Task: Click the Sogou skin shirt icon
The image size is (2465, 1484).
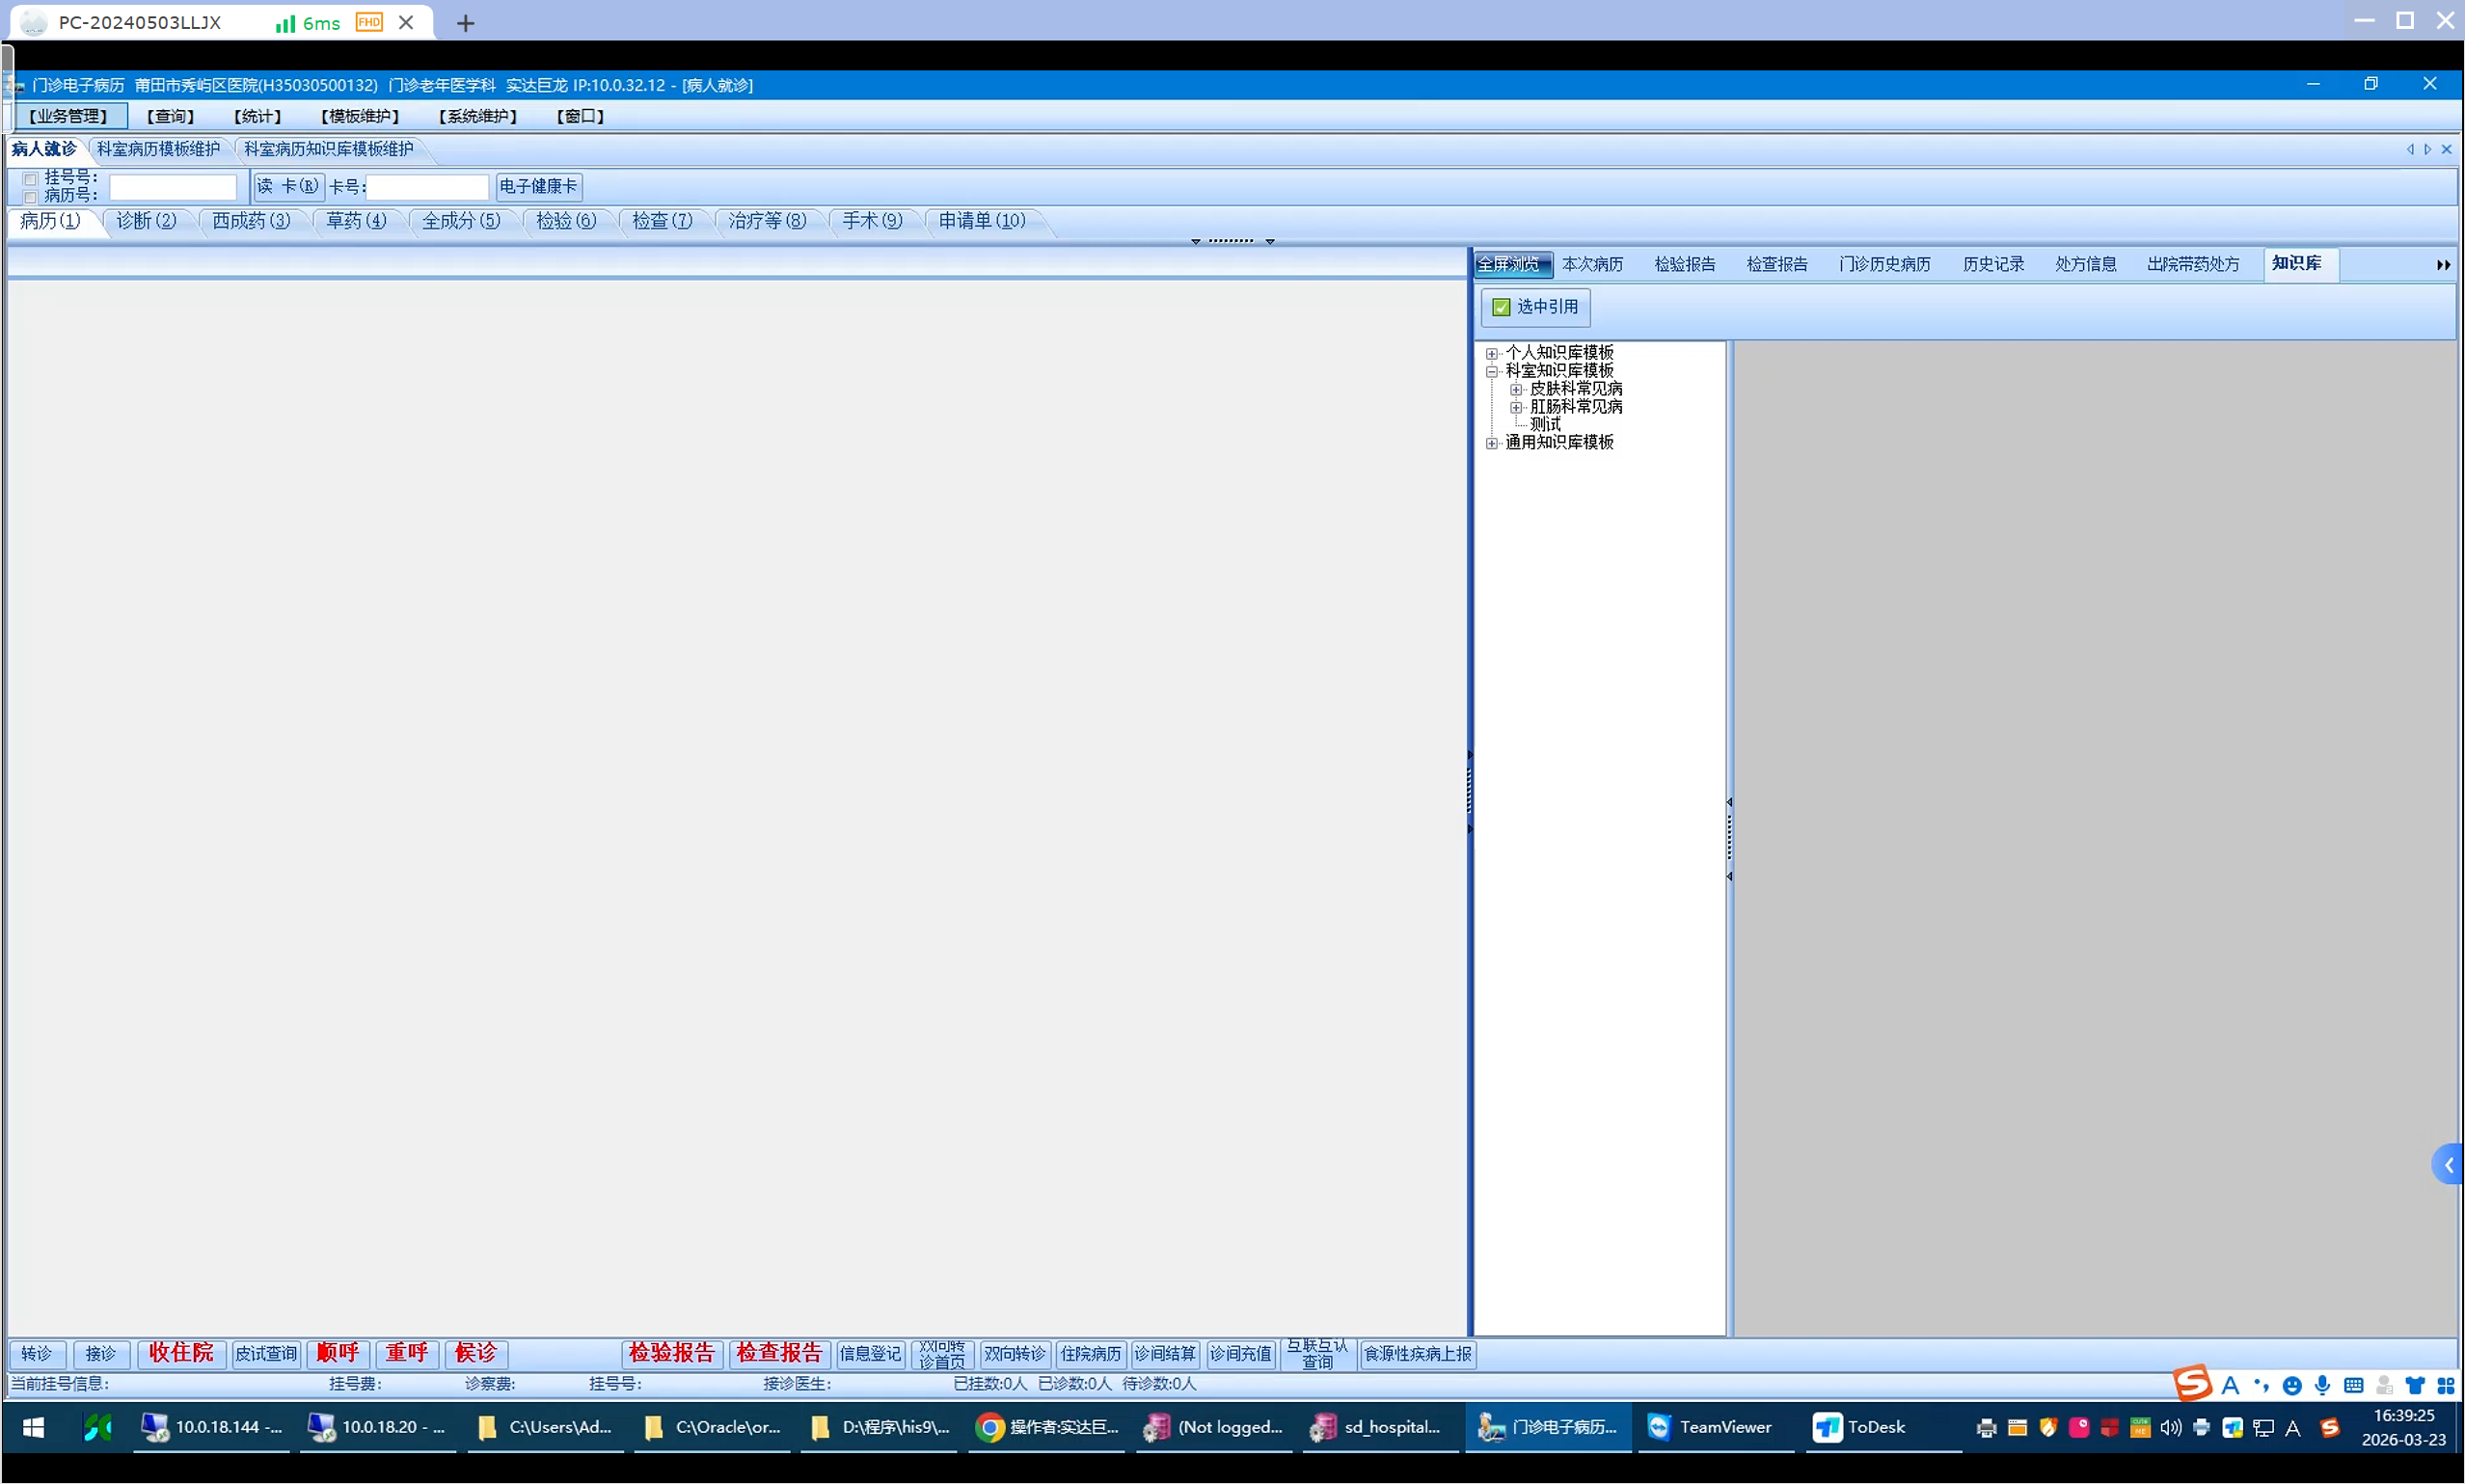Action: (x=2415, y=1385)
